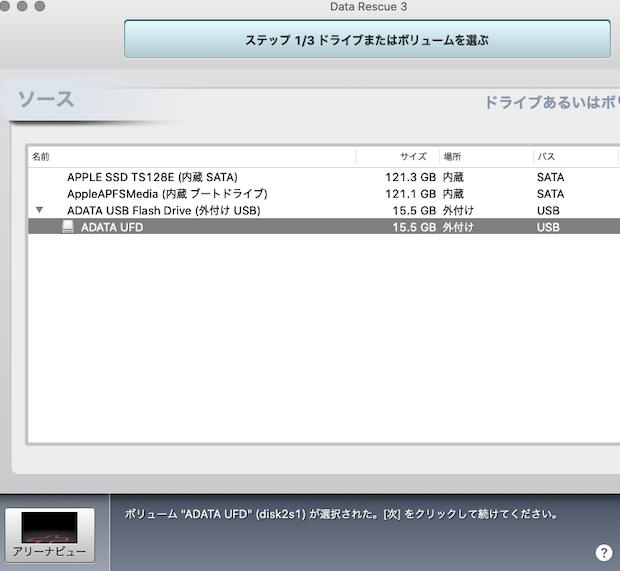The width and height of the screenshot is (620, 571).
Task: Collapse the ADATA USB Flash Drive disclosure triangle
Action: 39,210
